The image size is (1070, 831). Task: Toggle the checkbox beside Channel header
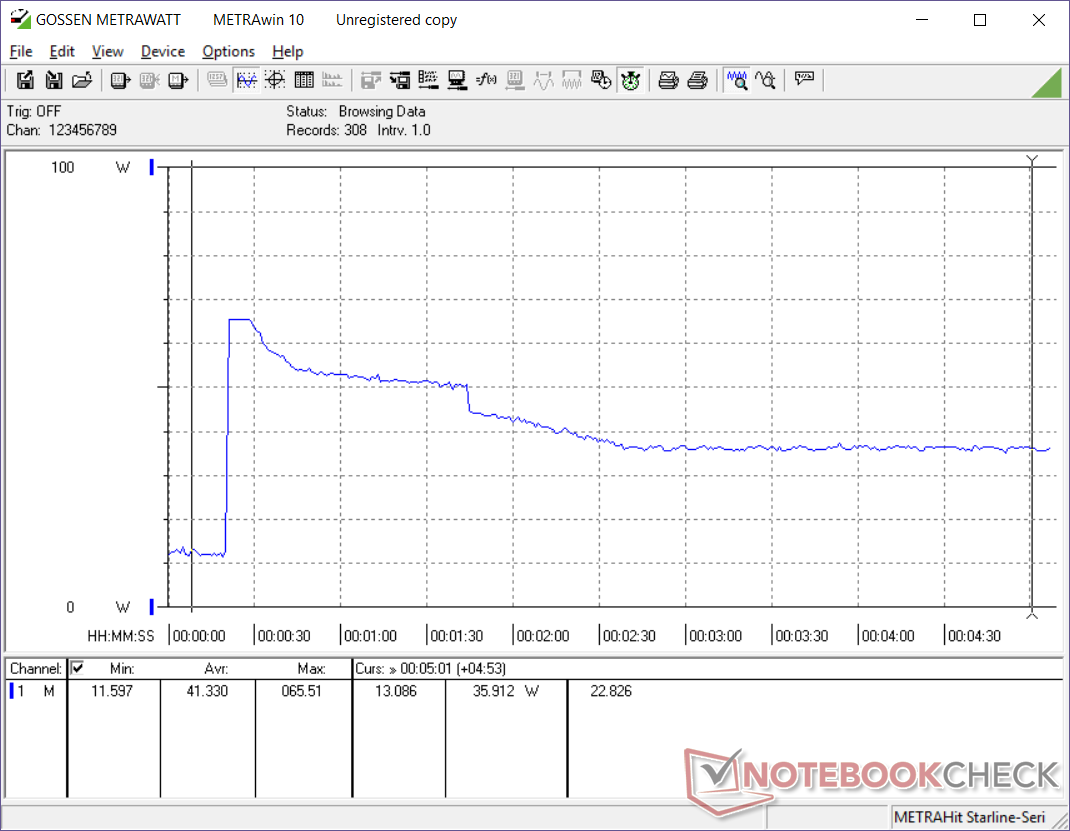[x=77, y=668]
